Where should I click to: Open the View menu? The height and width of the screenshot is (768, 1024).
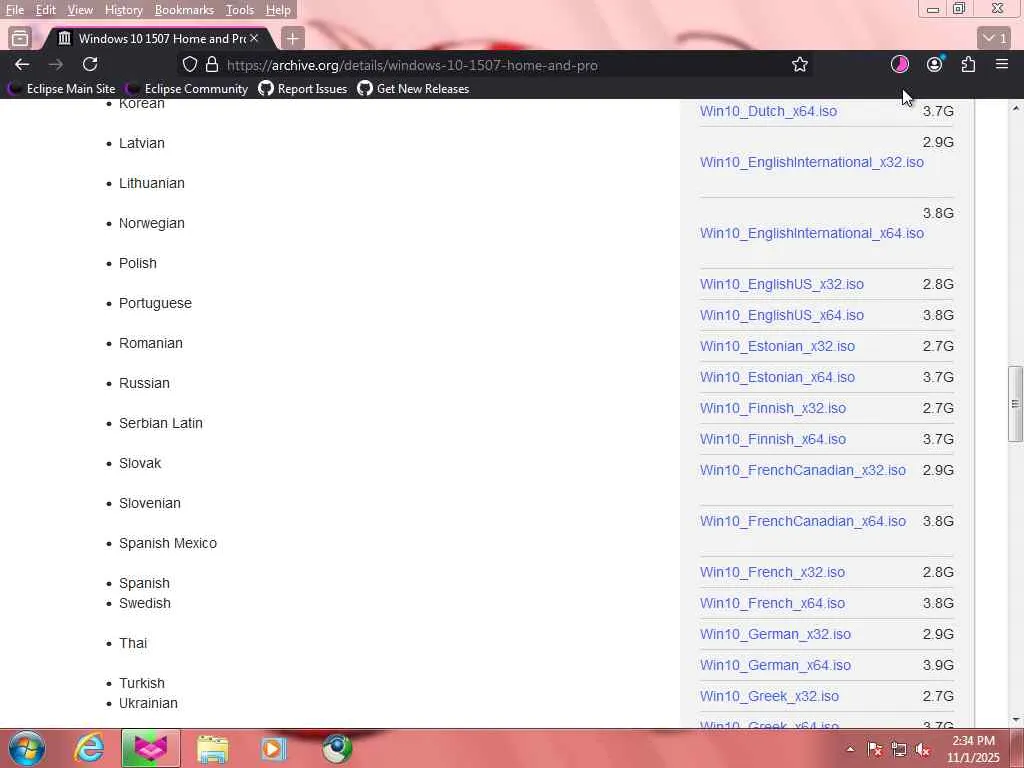coord(80,10)
